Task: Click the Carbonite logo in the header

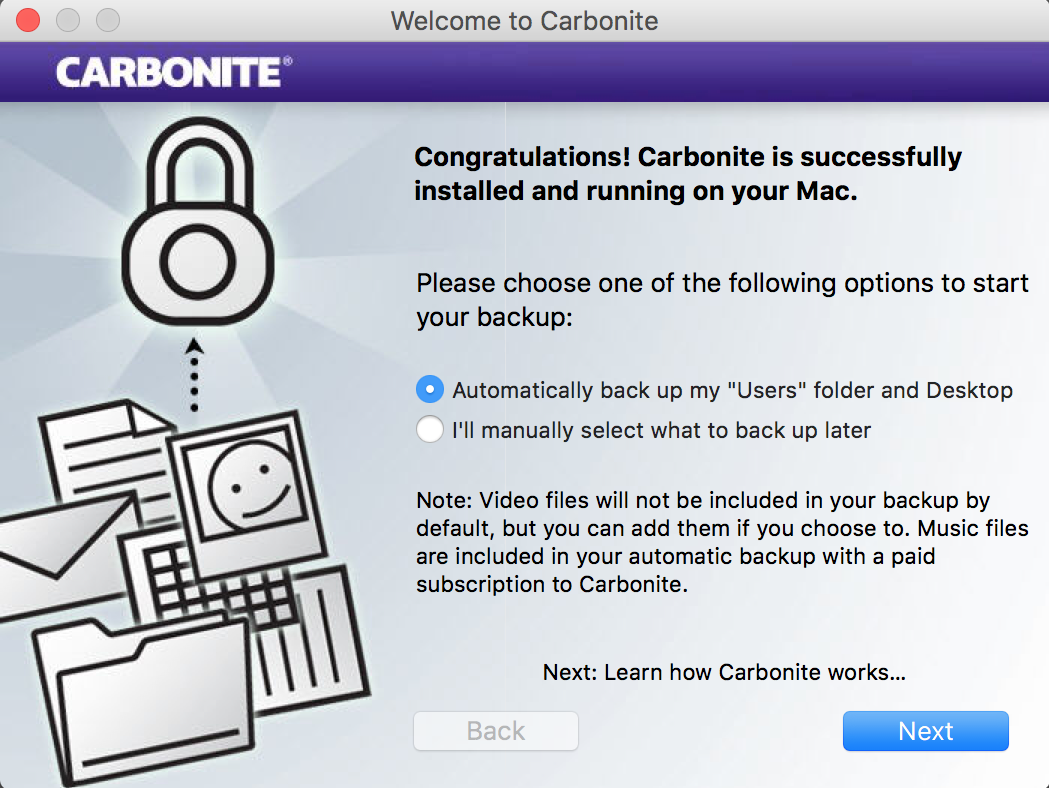Action: [170, 71]
